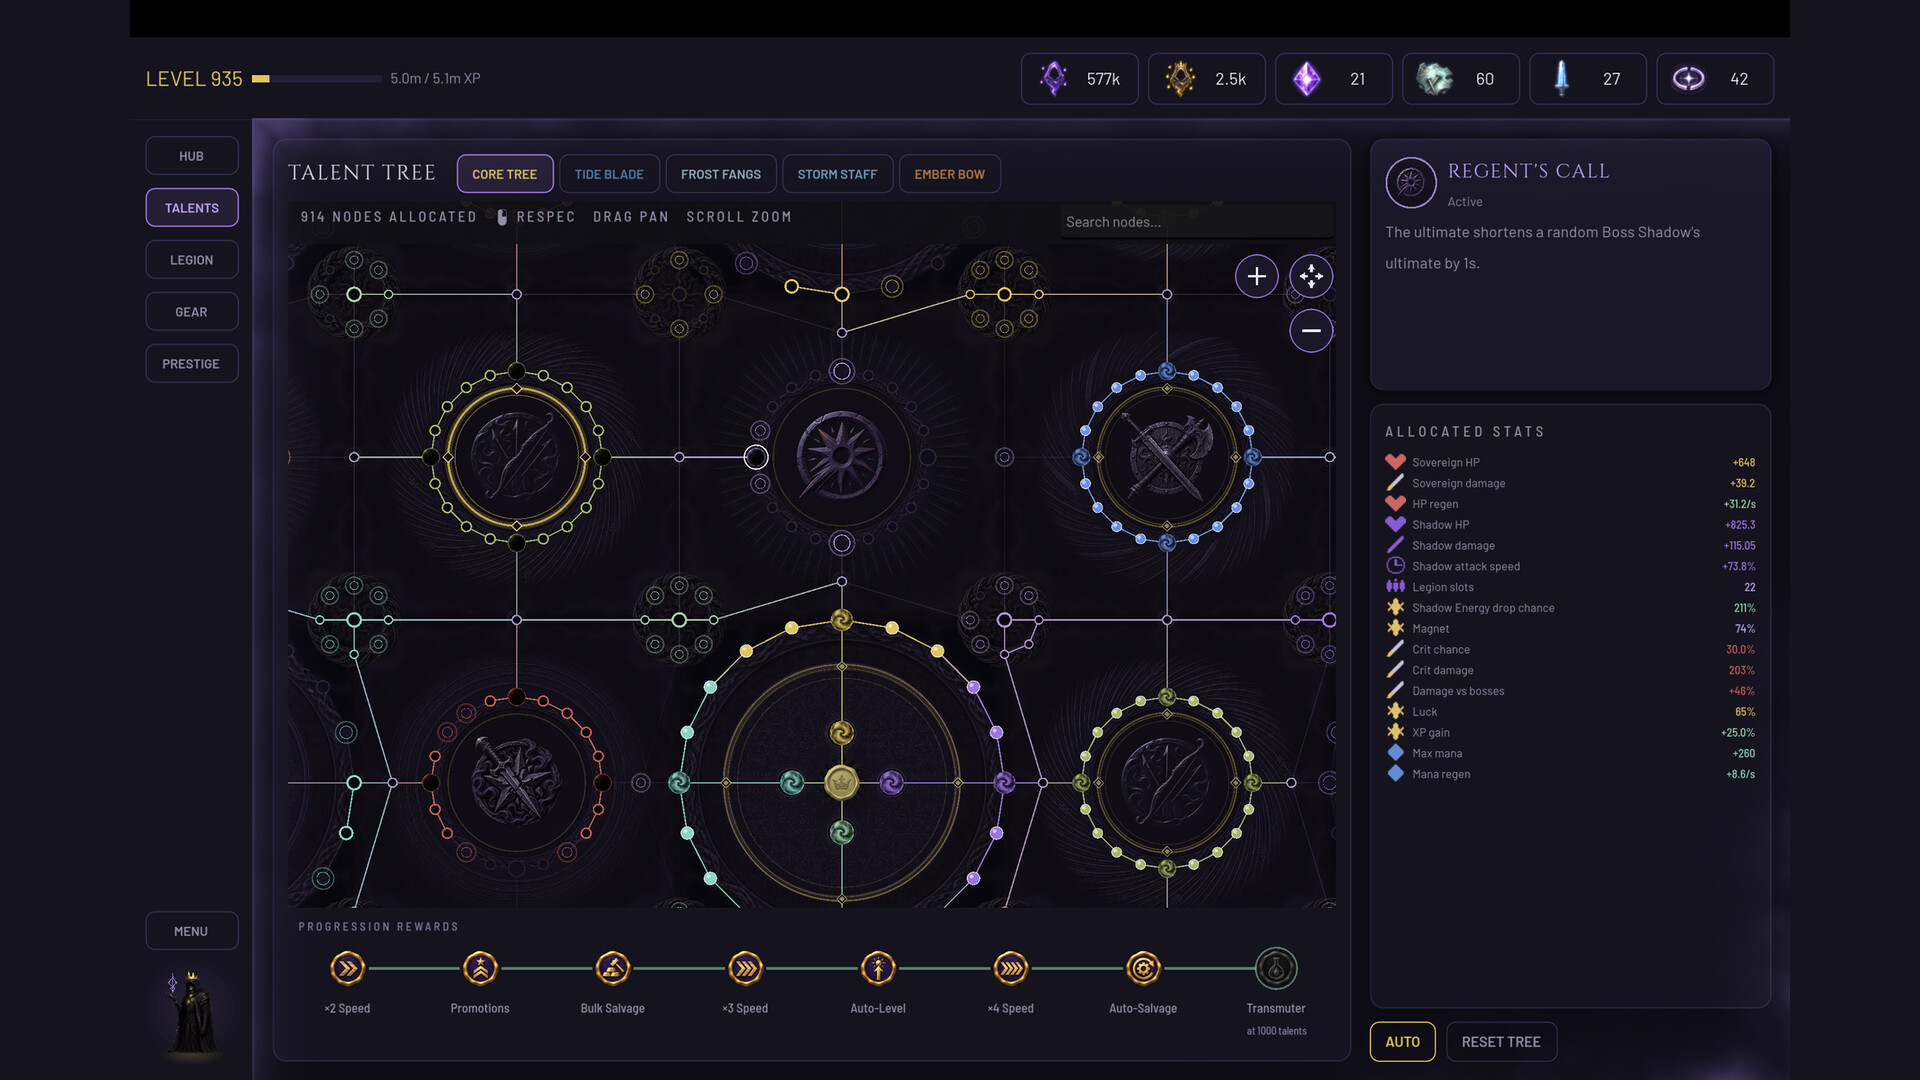Click the crossed axes emblem node
This screenshot has height=1080, width=1920.
1166,457
